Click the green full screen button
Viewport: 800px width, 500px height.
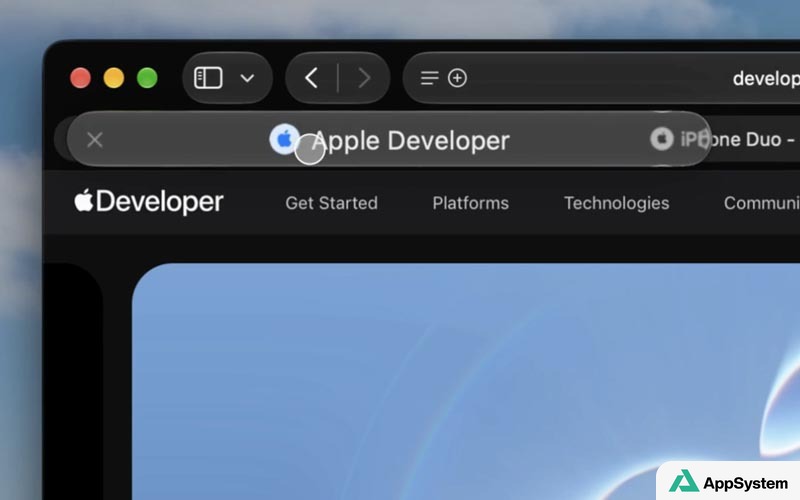coord(147,78)
